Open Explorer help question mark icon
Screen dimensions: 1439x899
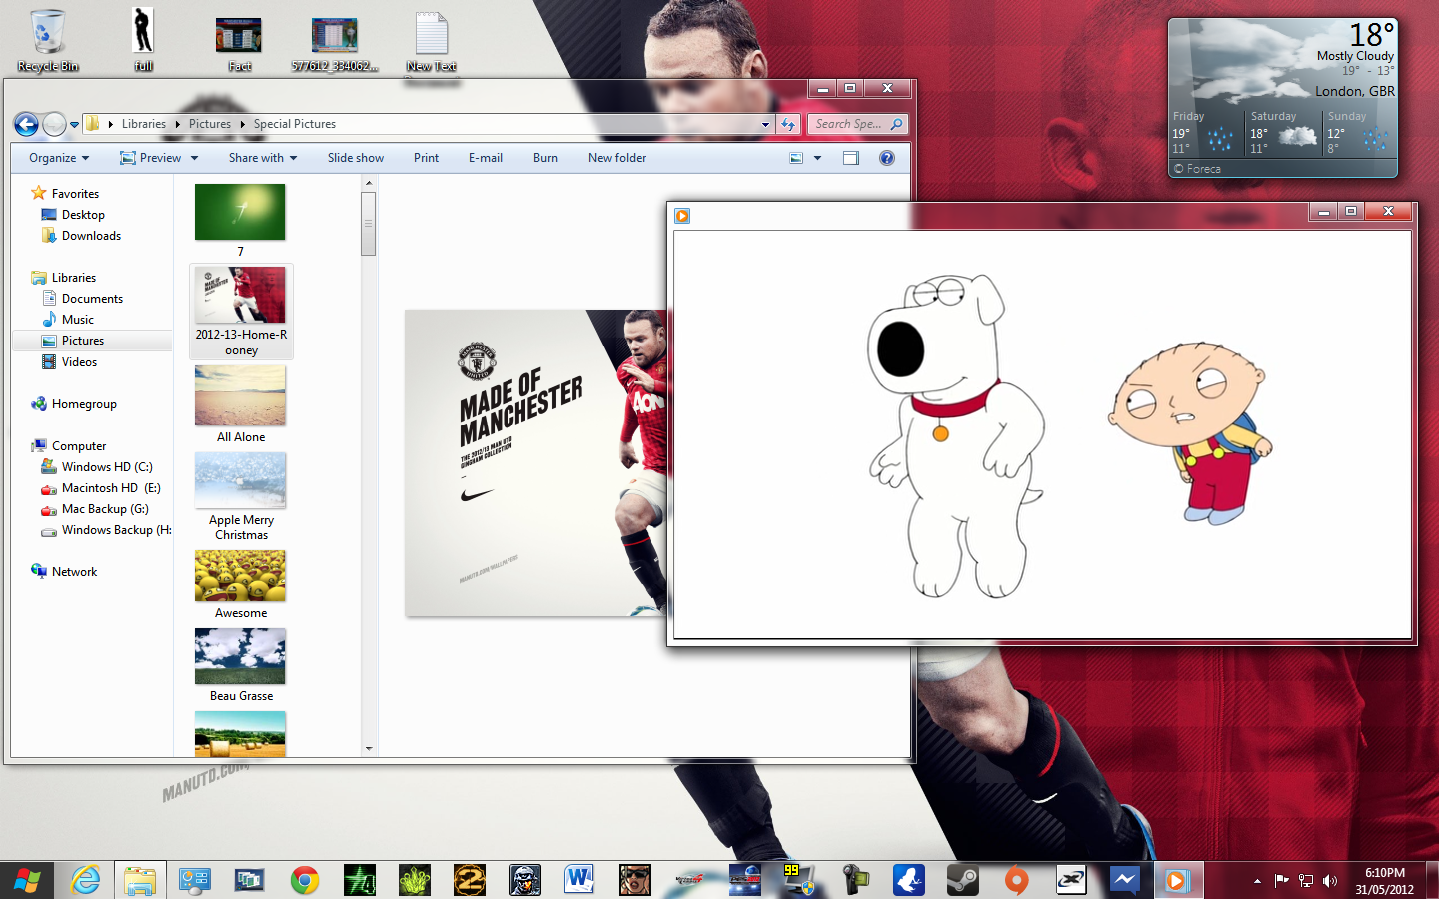(x=887, y=158)
